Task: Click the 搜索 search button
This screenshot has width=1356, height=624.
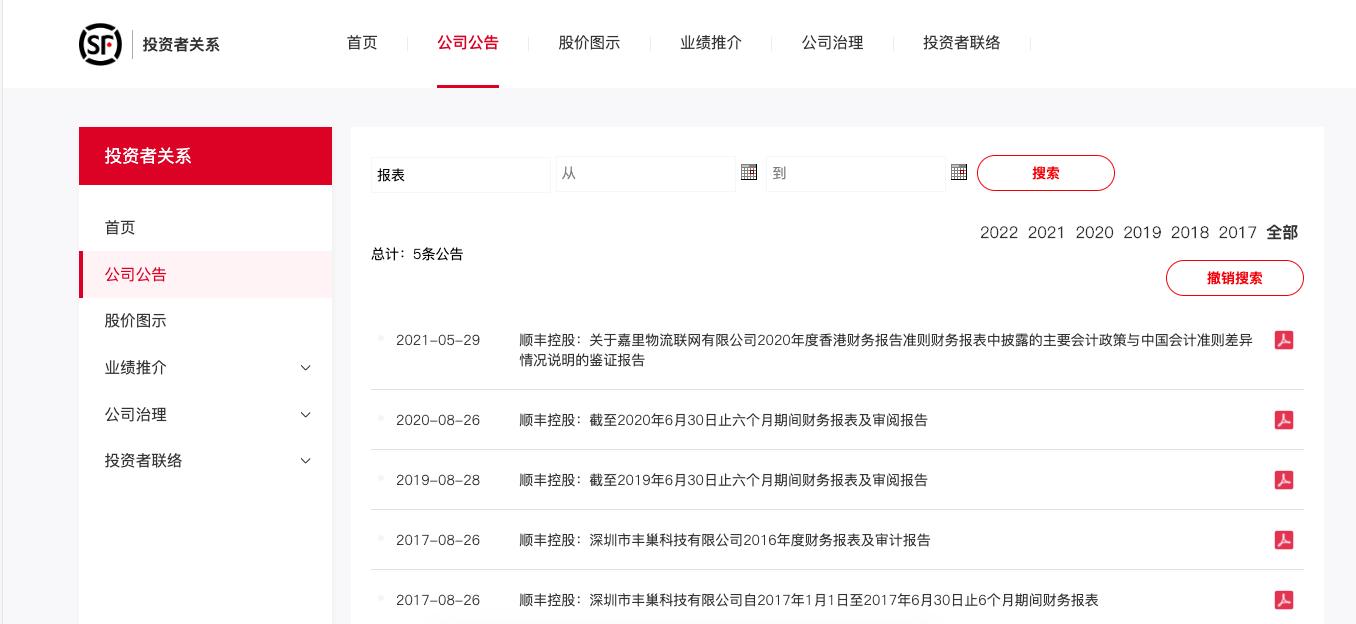Action: [1046, 173]
